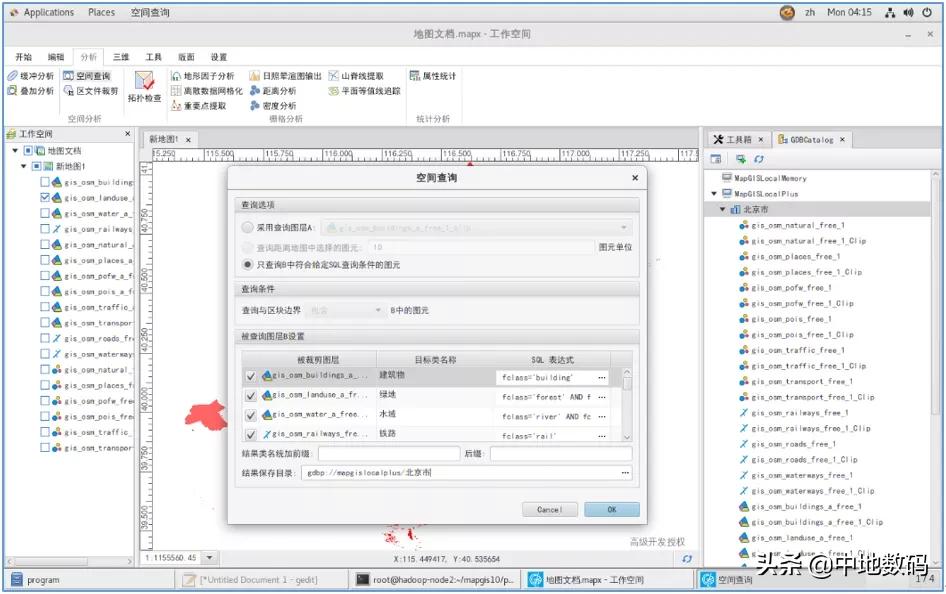Image resolution: width=946 pixels, height=594 pixels.
Task: Uncheck the gis_osm_buildings row in the dialog
Action: pyautogui.click(x=251, y=377)
